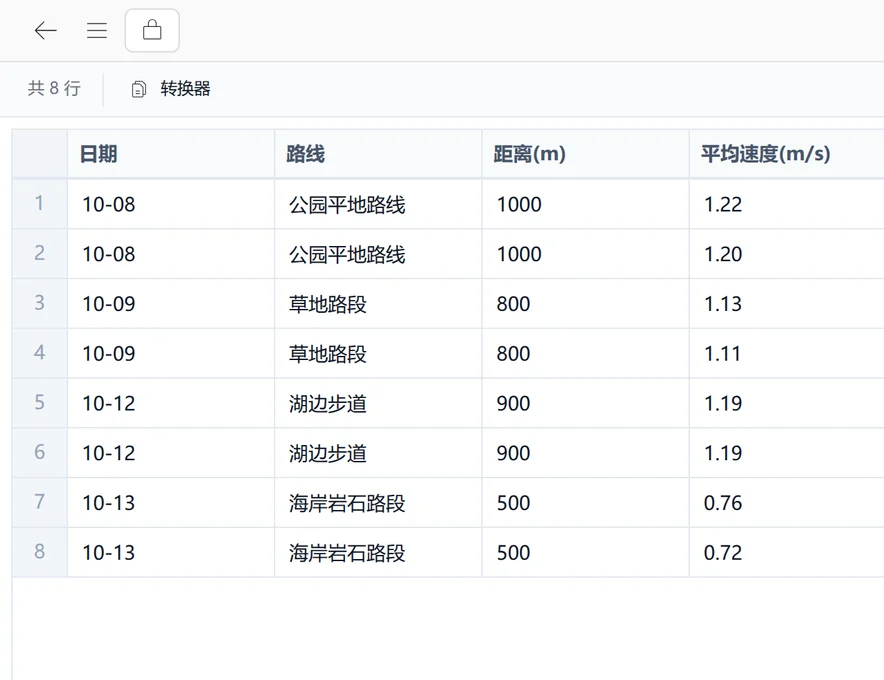Select row number 4
Screen dimensions: 884x680
(x=39, y=353)
